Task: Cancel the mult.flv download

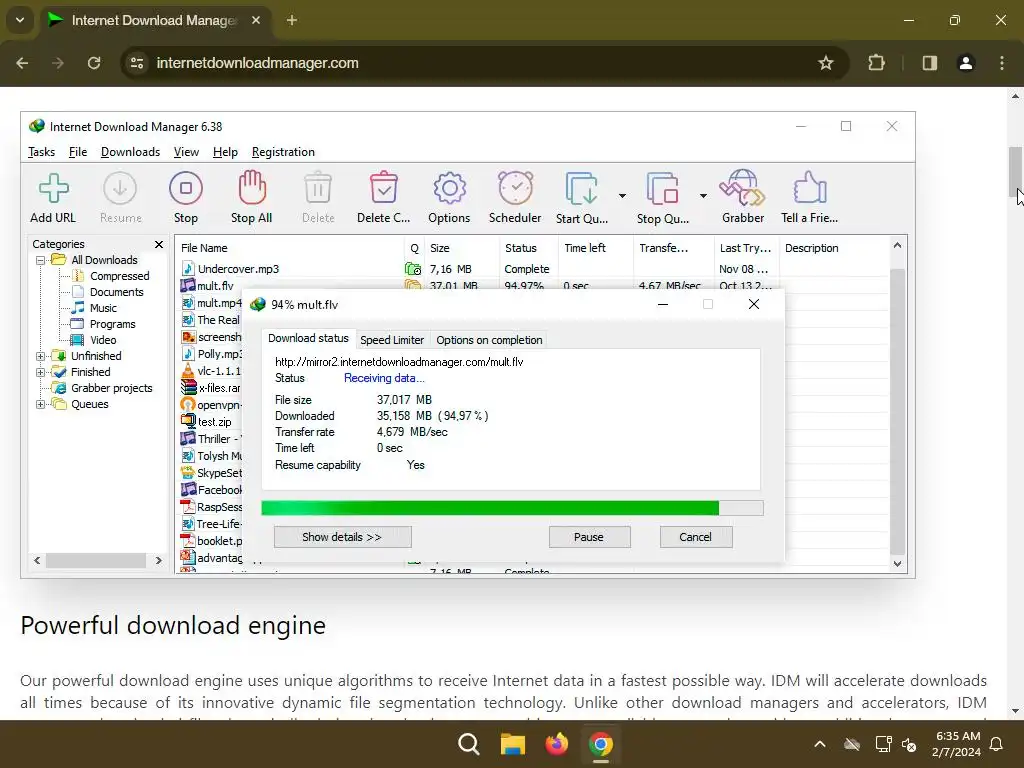Action: (x=696, y=537)
